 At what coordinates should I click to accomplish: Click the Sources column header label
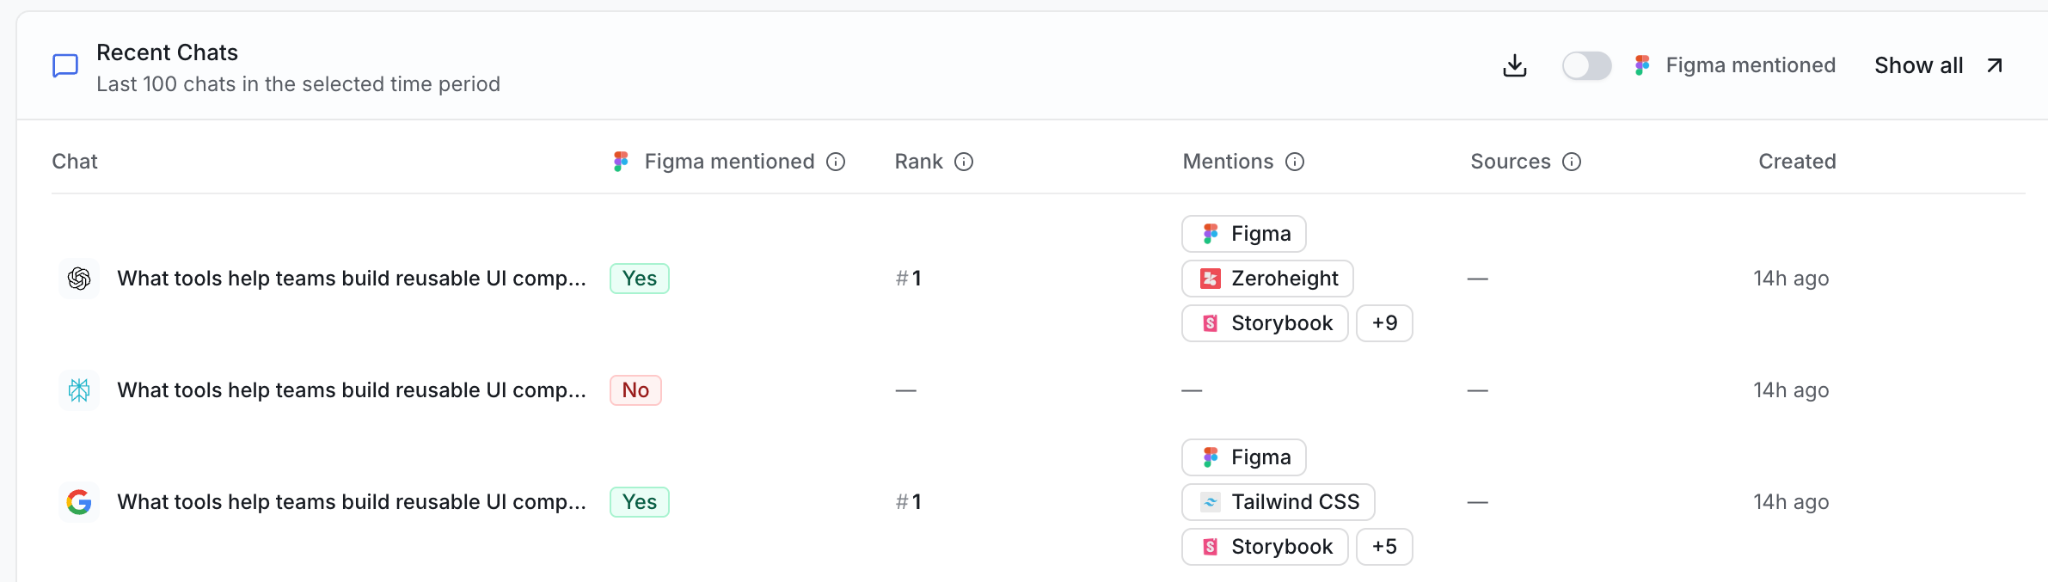1511,162
